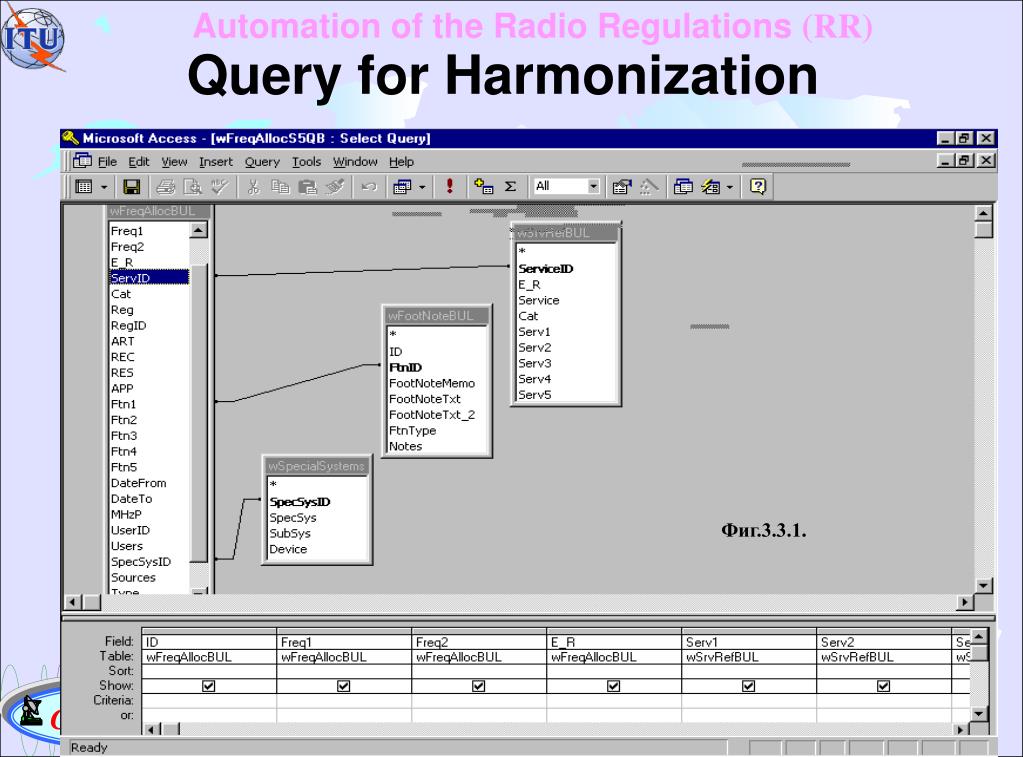Open the View menu
Screen dimensions: 1023x757
[x=174, y=162]
